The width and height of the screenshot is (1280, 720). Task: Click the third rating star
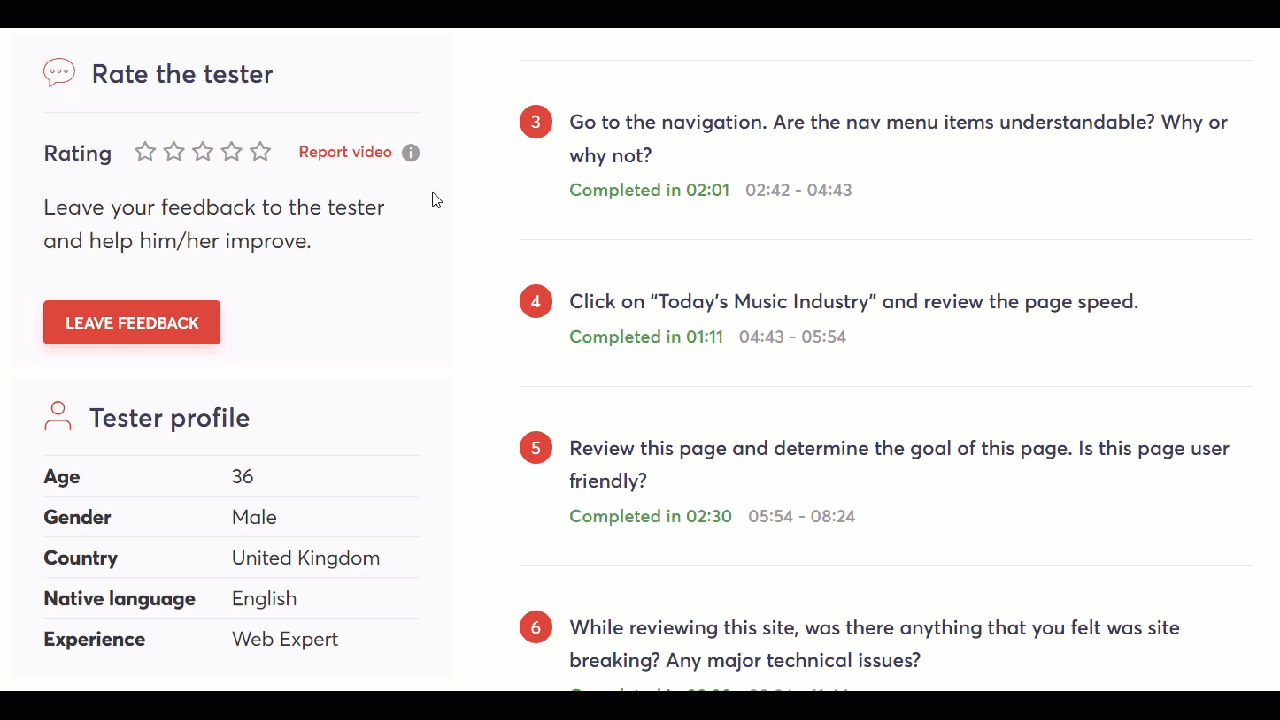click(x=203, y=152)
